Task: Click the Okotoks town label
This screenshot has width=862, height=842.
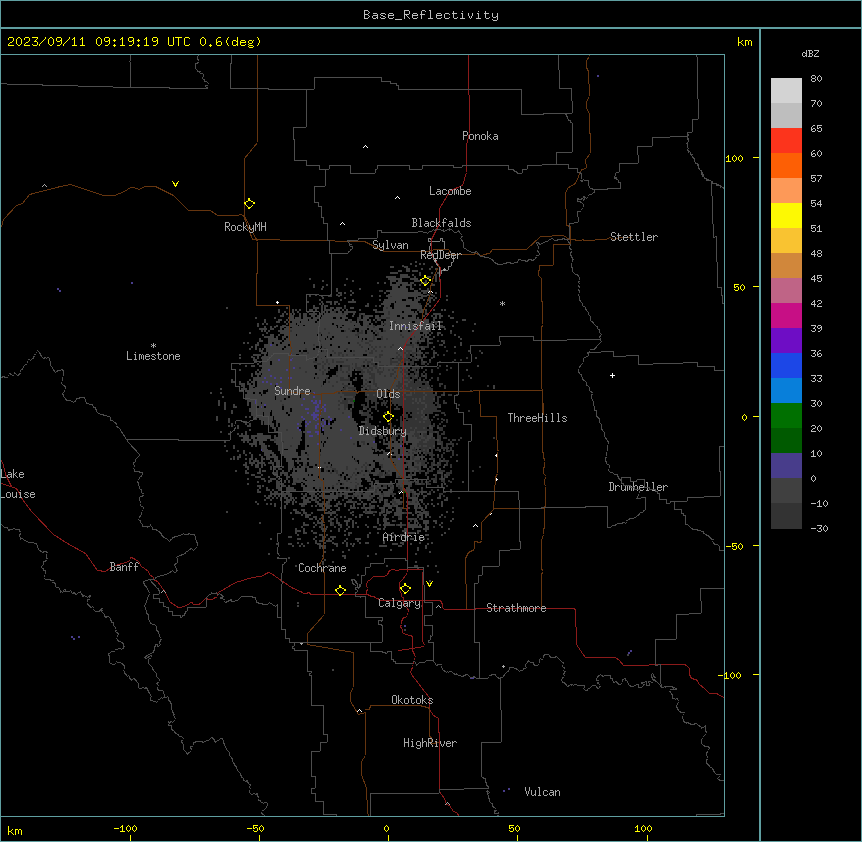Action: [412, 700]
